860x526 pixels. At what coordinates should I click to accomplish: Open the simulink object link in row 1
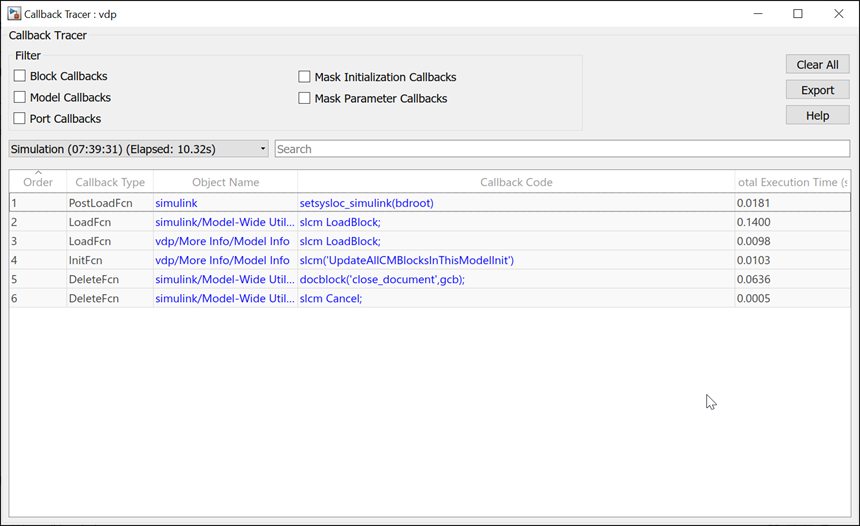coord(176,203)
